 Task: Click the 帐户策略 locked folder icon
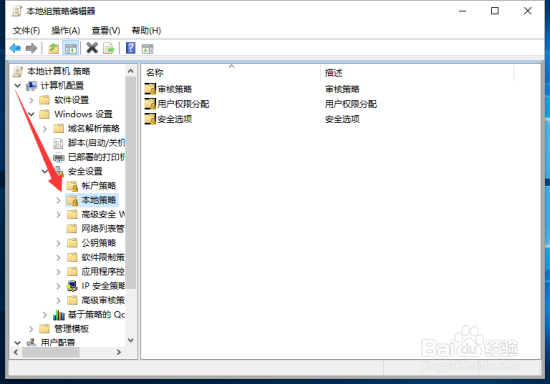pyautogui.click(x=72, y=186)
